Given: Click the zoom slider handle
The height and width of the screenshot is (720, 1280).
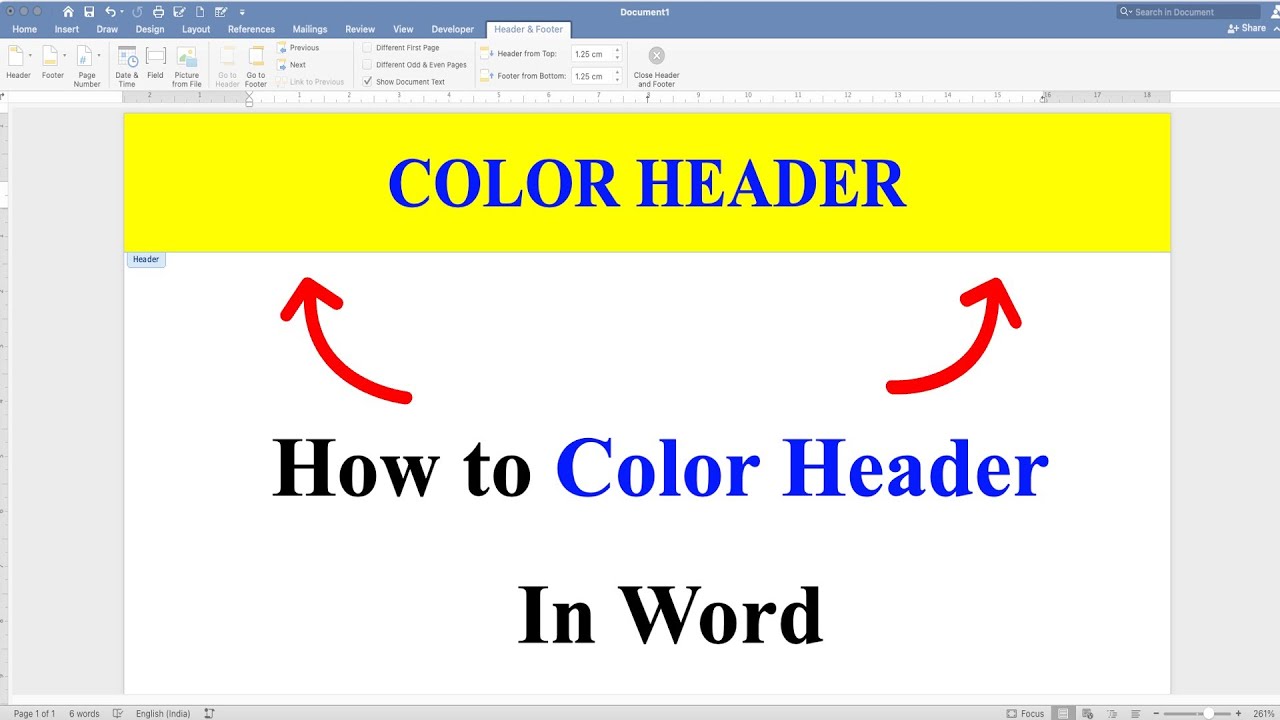Looking at the screenshot, I should [1208, 713].
